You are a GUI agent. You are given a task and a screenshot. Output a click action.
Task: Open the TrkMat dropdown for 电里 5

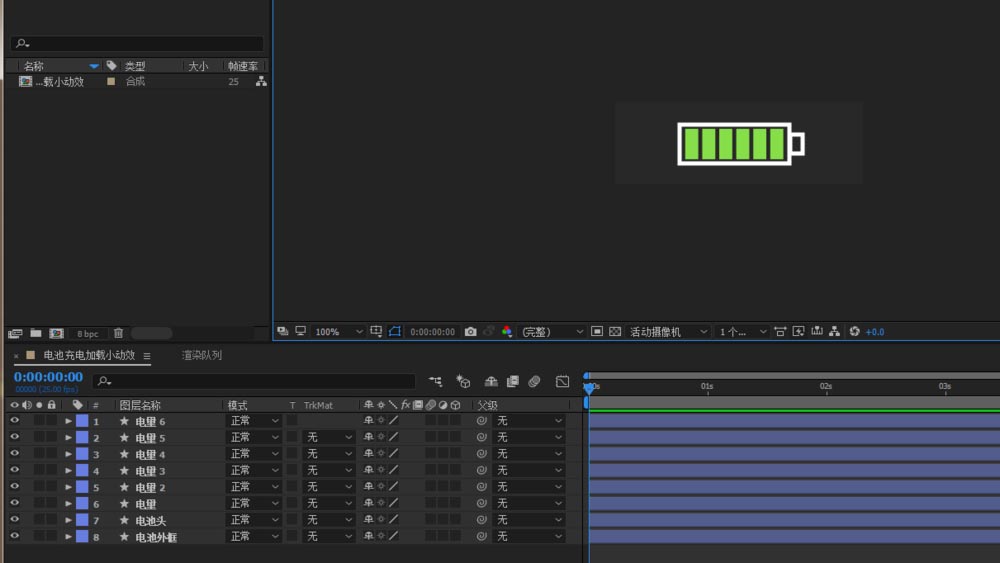point(328,437)
